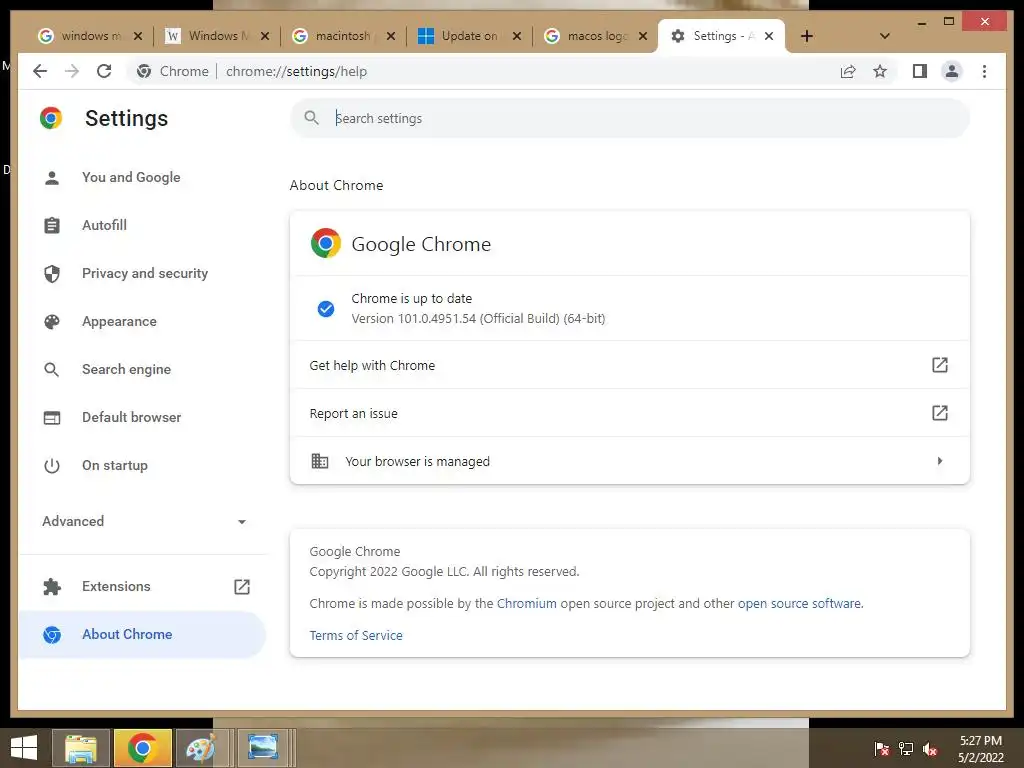1024x768 pixels.
Task: Open On startup settings
Action: (115, 466)
